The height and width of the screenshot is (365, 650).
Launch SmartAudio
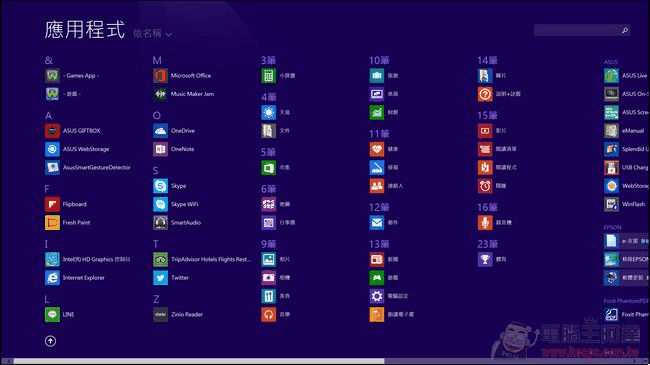coord(177,223)
